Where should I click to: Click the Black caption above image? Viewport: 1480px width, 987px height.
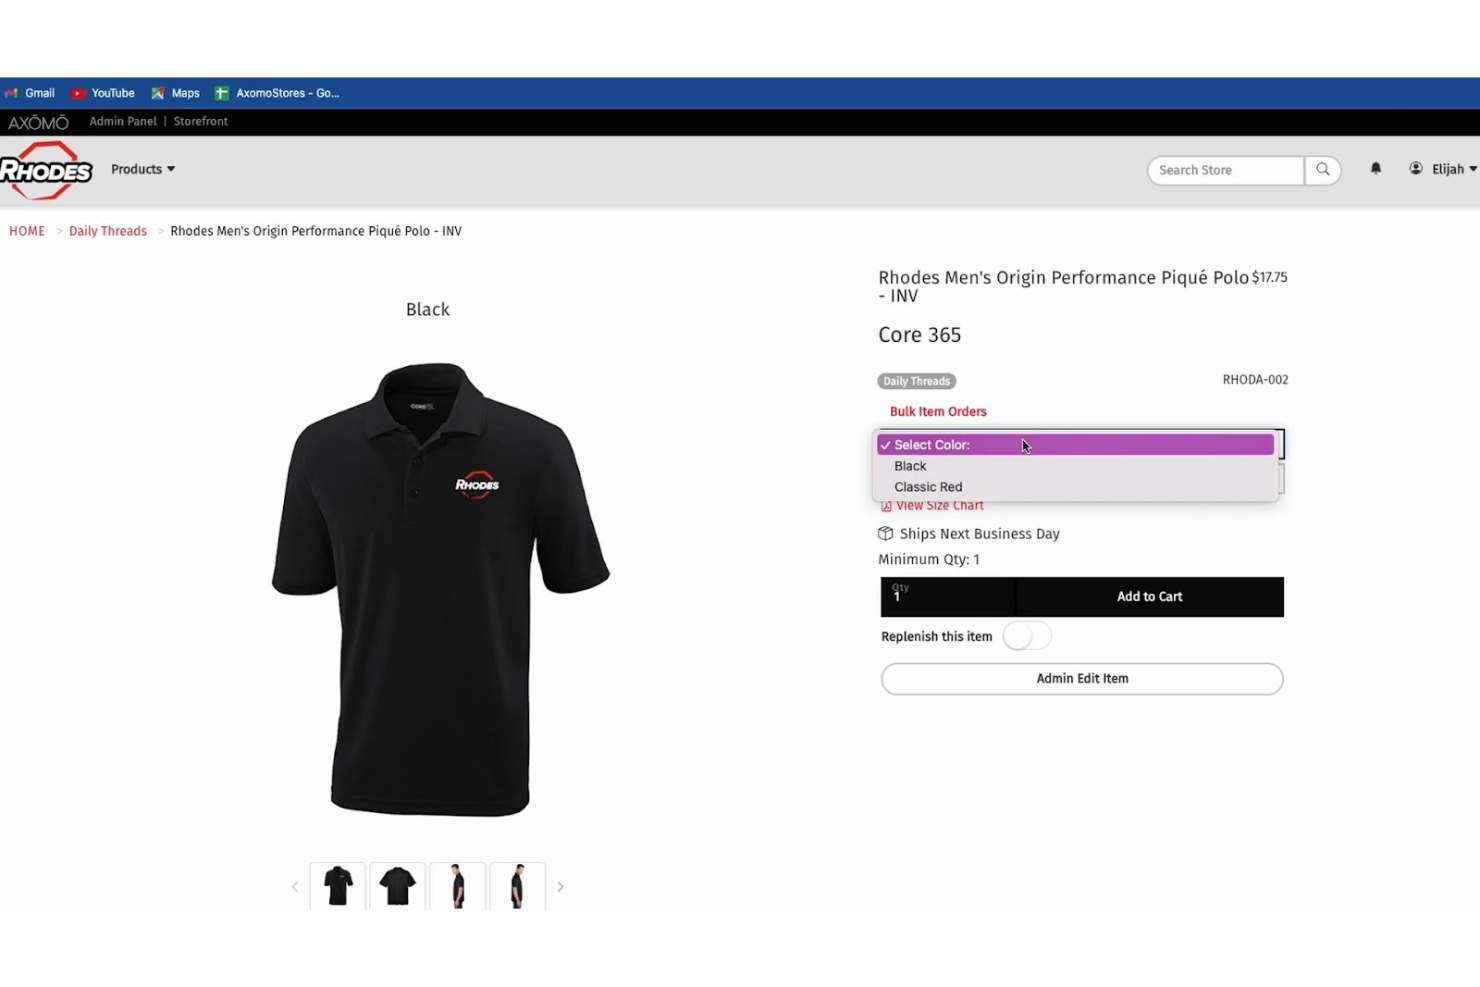(428, 310)
